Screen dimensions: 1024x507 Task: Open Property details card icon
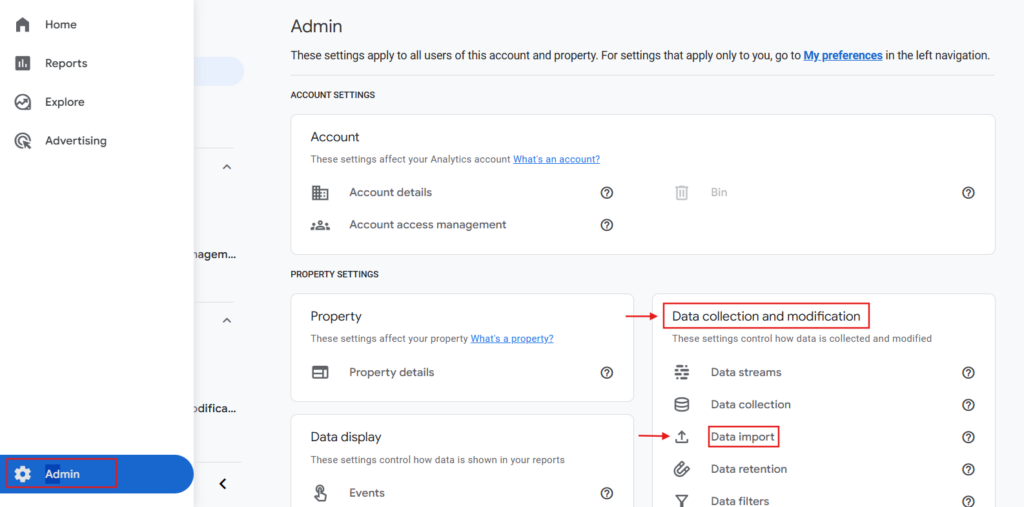coord(320,373)
